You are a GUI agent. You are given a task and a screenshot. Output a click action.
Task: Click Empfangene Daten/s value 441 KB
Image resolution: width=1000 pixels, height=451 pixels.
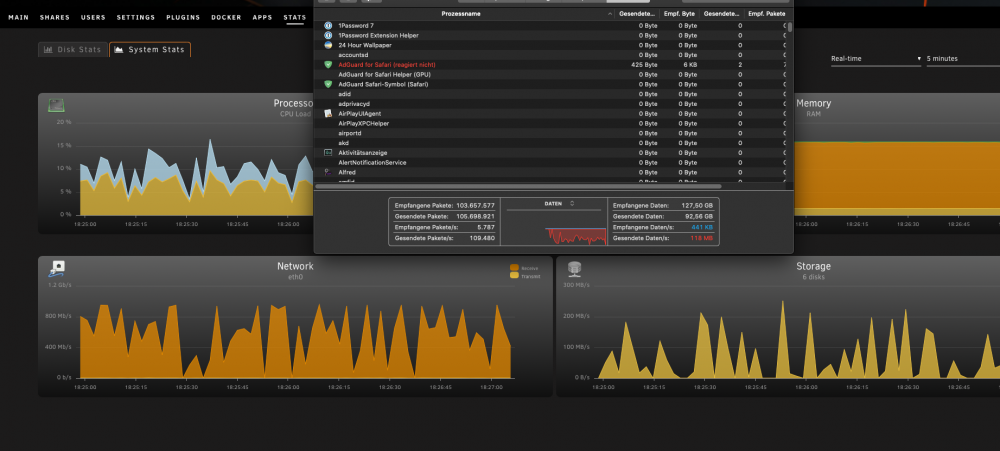coord(702,227)
